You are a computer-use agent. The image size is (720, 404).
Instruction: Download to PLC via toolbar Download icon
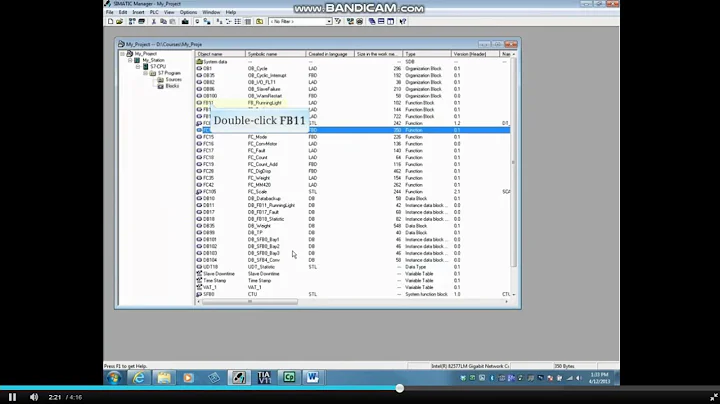coord(185,22)
